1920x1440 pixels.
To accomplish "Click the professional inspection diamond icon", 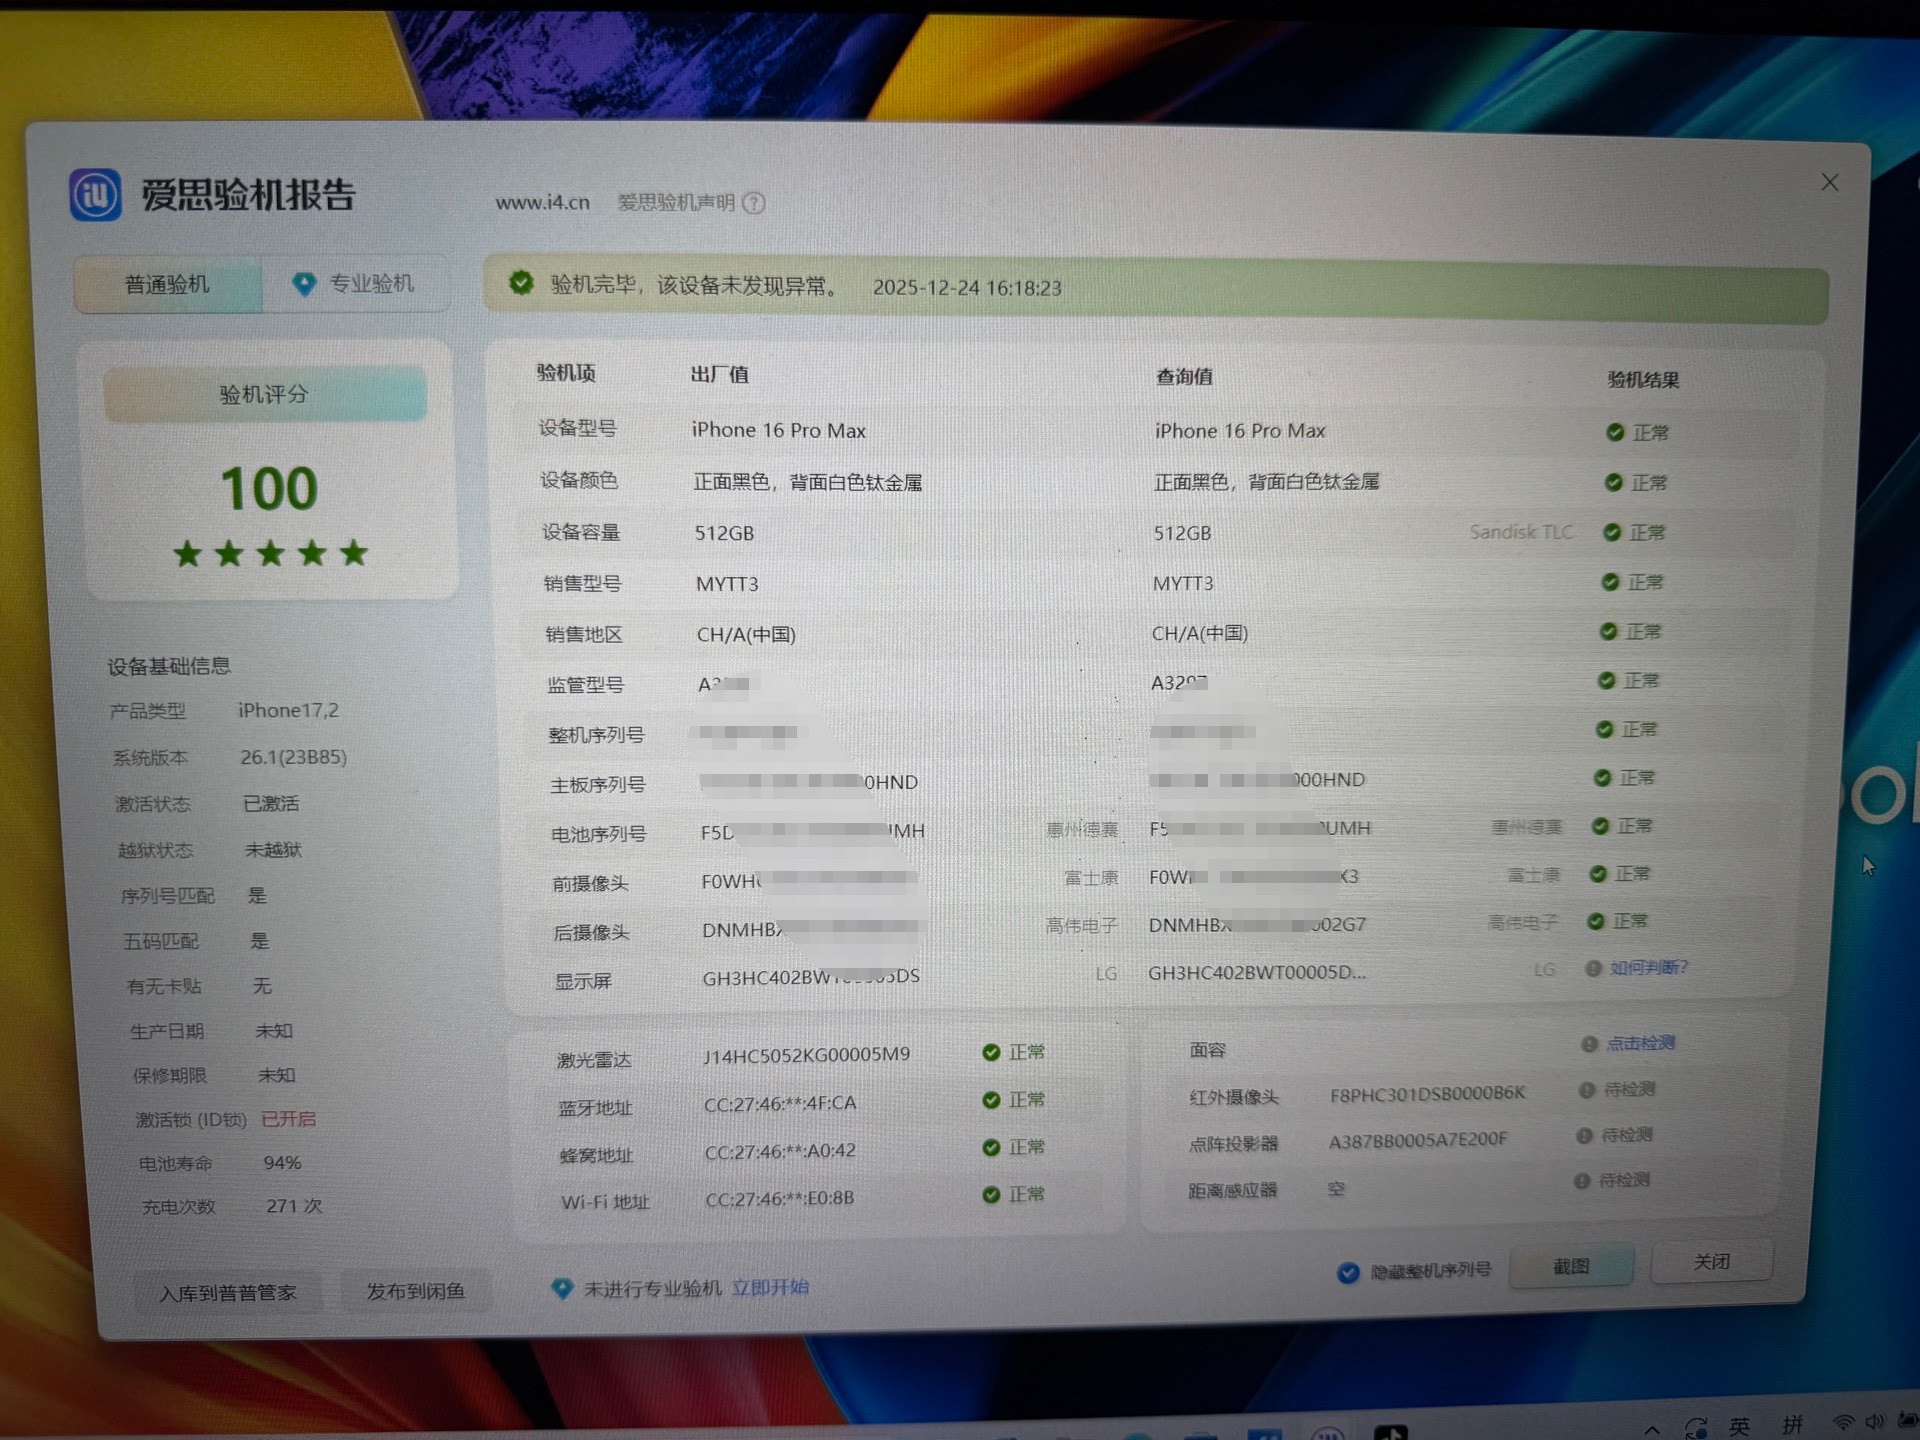I will click(x=303, y=284).
